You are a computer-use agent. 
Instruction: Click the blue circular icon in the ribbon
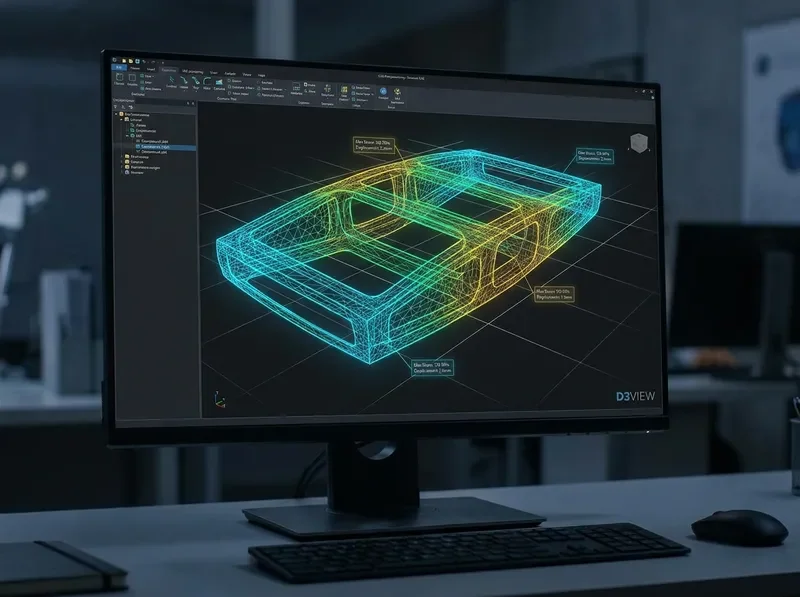pyautogui.click(x=383, y=91)
